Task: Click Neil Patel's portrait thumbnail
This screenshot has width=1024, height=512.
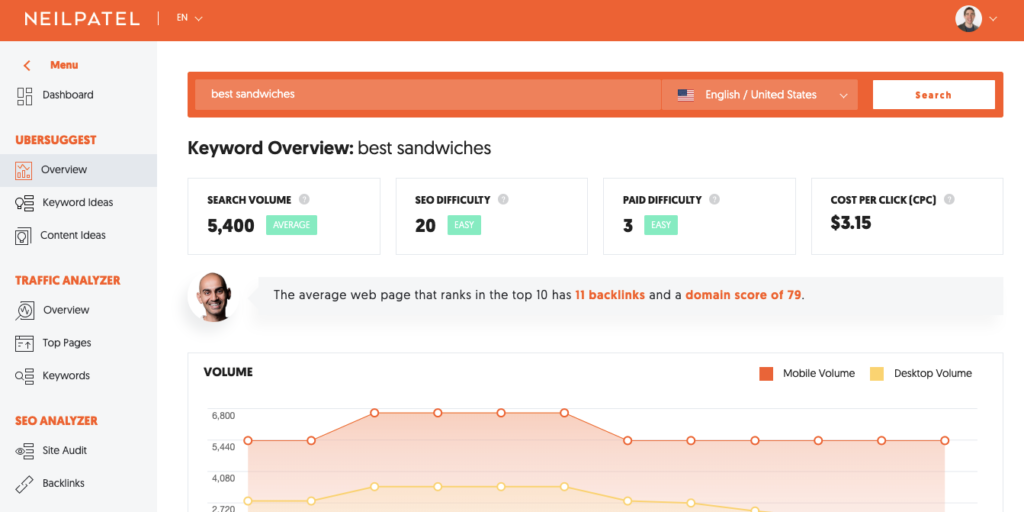Action: click(x=213, y=296)
